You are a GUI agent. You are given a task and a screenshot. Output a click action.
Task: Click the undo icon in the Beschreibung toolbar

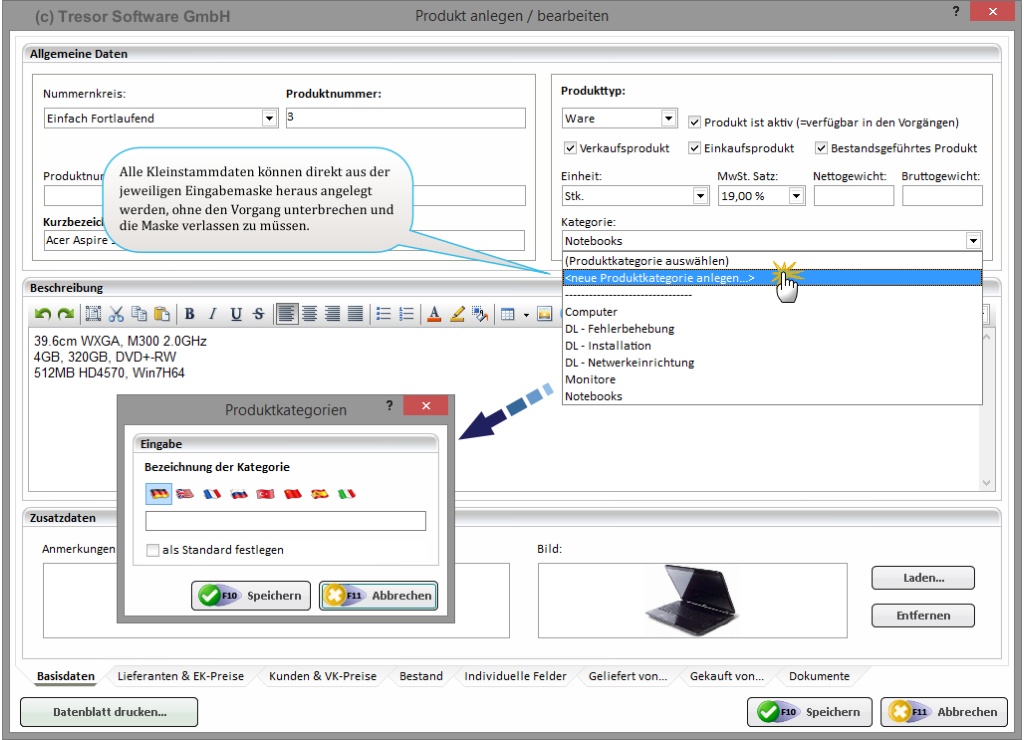pos(42,314)
